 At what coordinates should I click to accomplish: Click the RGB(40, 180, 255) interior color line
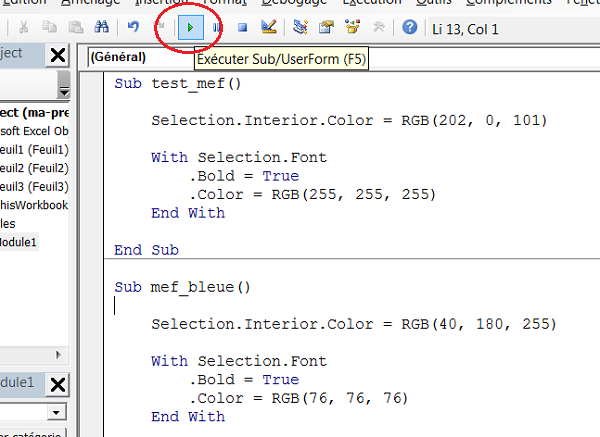tap(354, 324)
